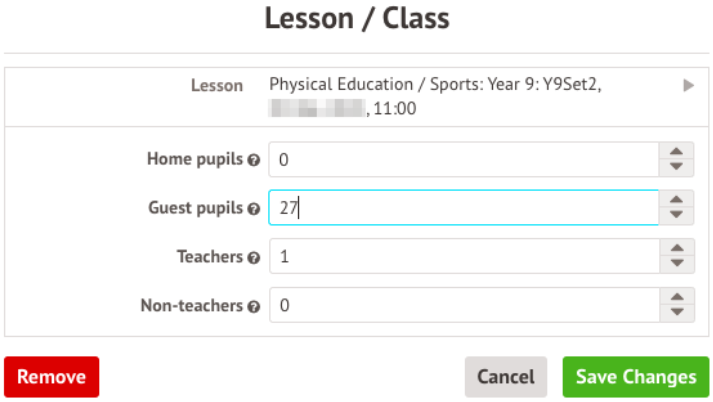Increase Guest pupils with up arrow
Image resolution: width=713 pixels, height=402 pixels.
coord(677,200)
